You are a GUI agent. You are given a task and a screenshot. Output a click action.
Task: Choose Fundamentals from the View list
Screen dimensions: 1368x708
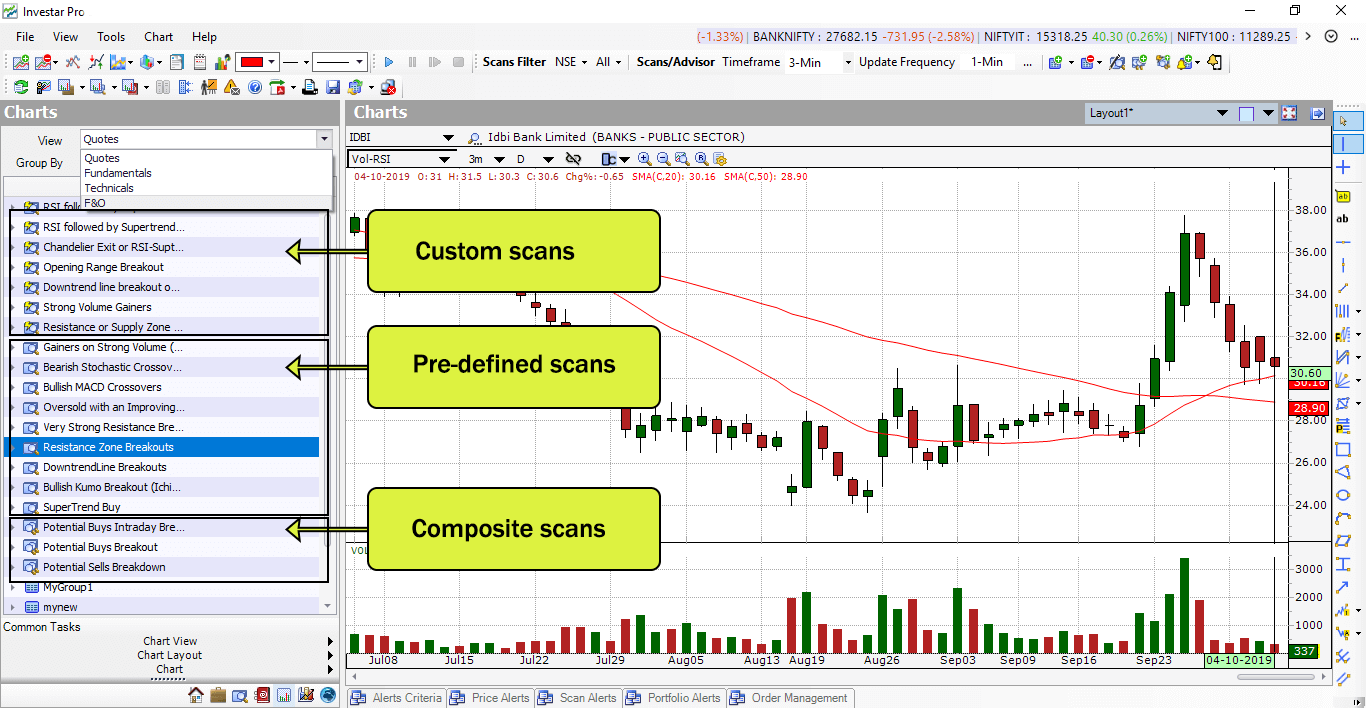pyautogui.click(x=118, y=173)
